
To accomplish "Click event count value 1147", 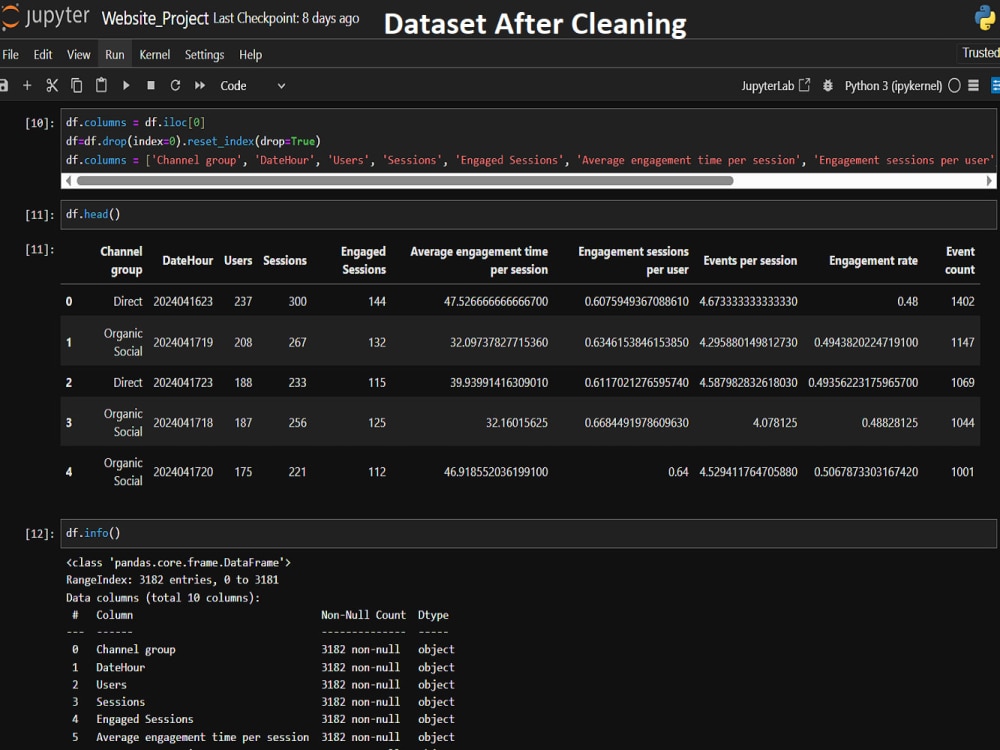I will (x=962, y=342).
